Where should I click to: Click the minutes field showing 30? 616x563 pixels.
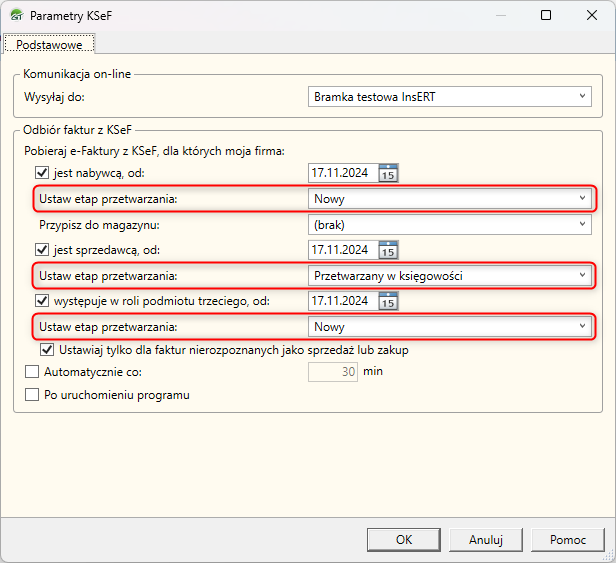[334, 371]
